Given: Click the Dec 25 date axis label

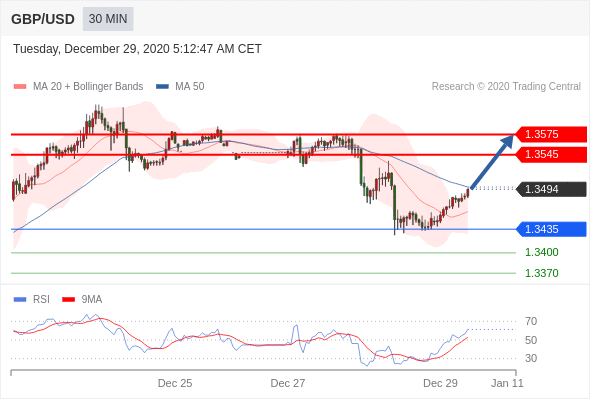Looking at the screenshot, I should click(175, 383).
